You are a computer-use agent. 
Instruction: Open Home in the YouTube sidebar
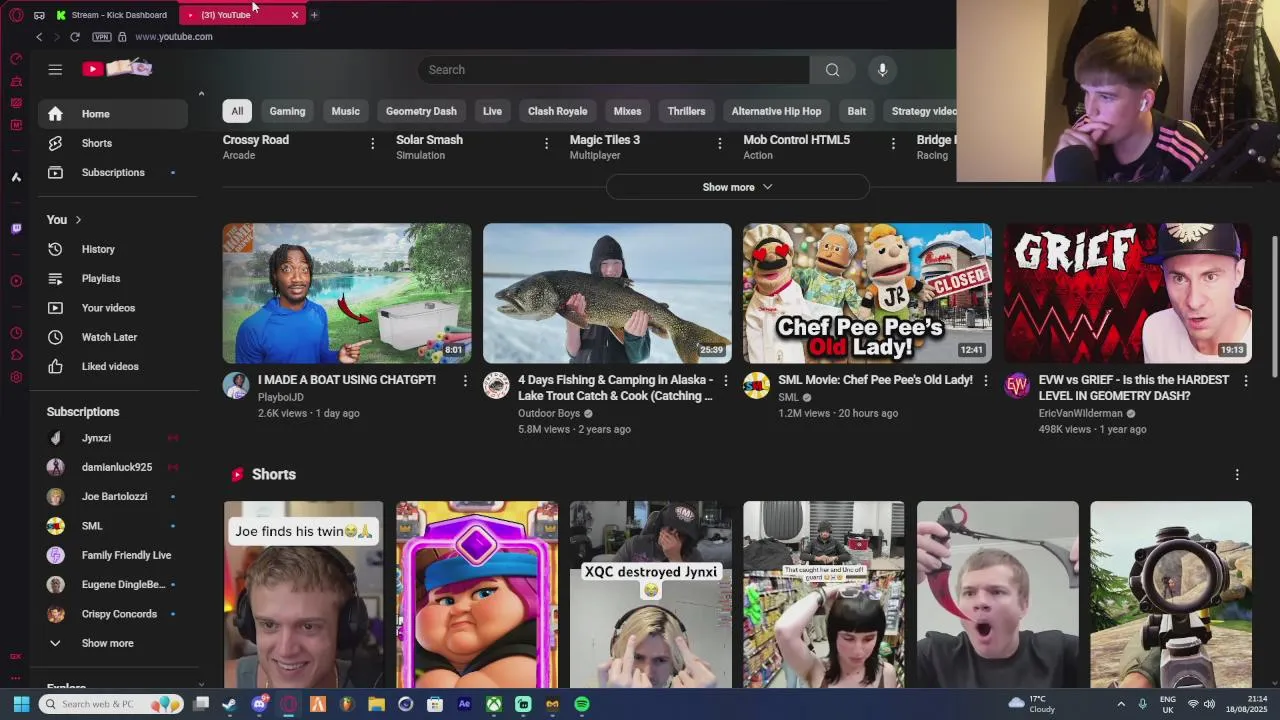pos(112,114)
